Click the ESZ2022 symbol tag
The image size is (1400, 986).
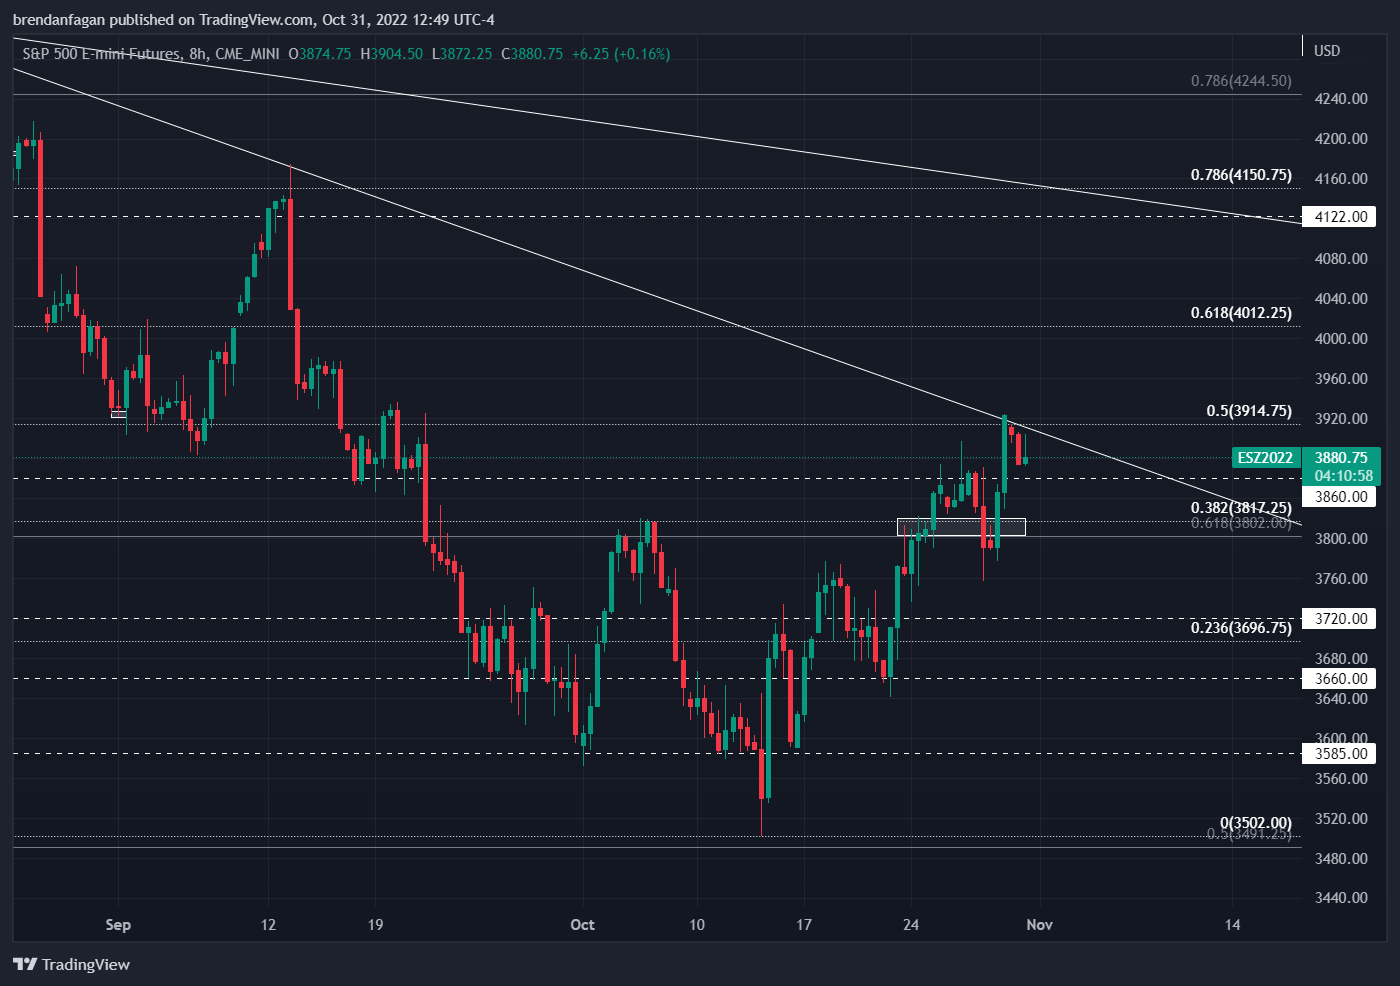(x=1265, y=458)
